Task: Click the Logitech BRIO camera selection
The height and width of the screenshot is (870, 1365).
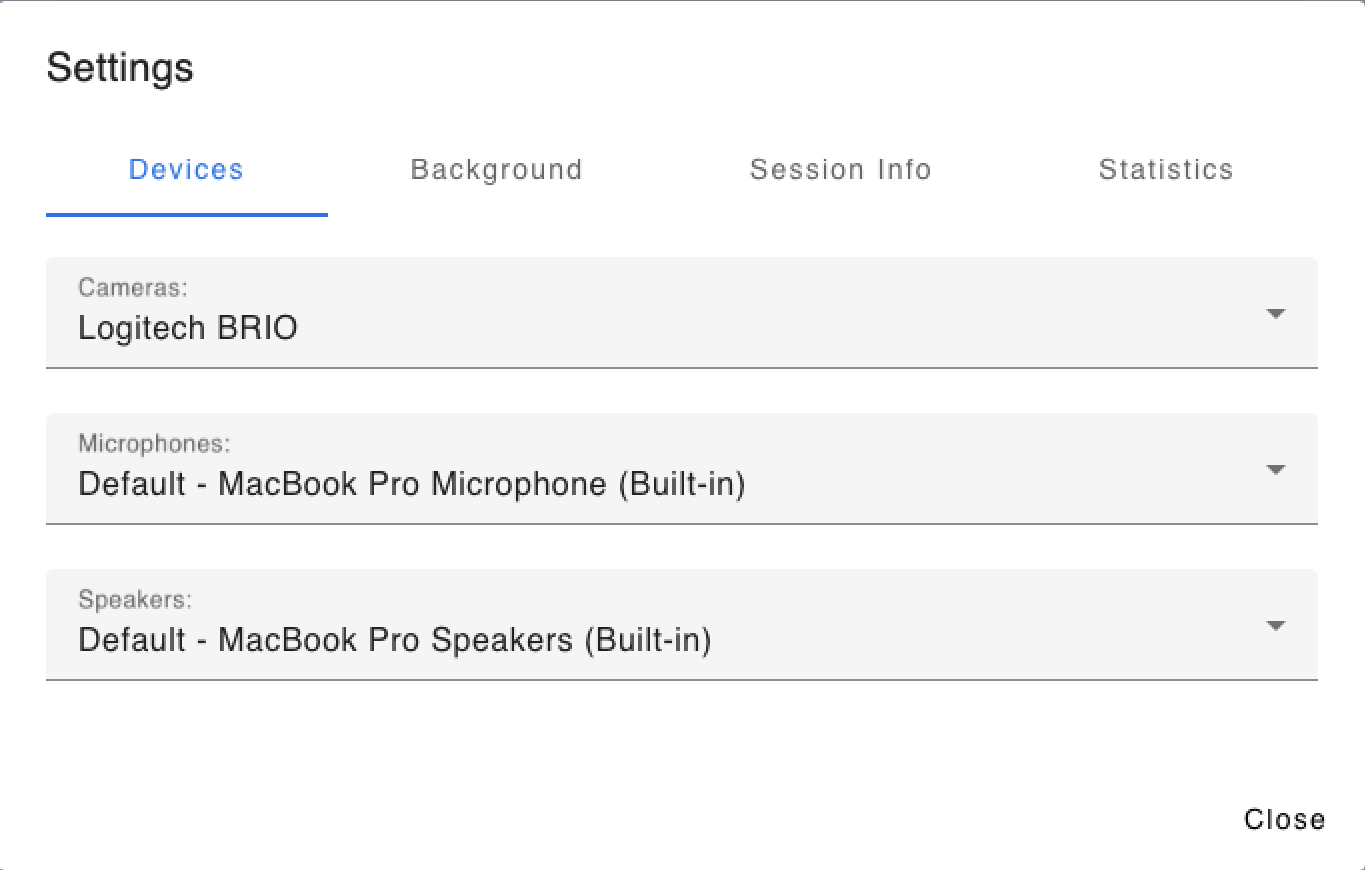Action: click(x=188, y=328)
